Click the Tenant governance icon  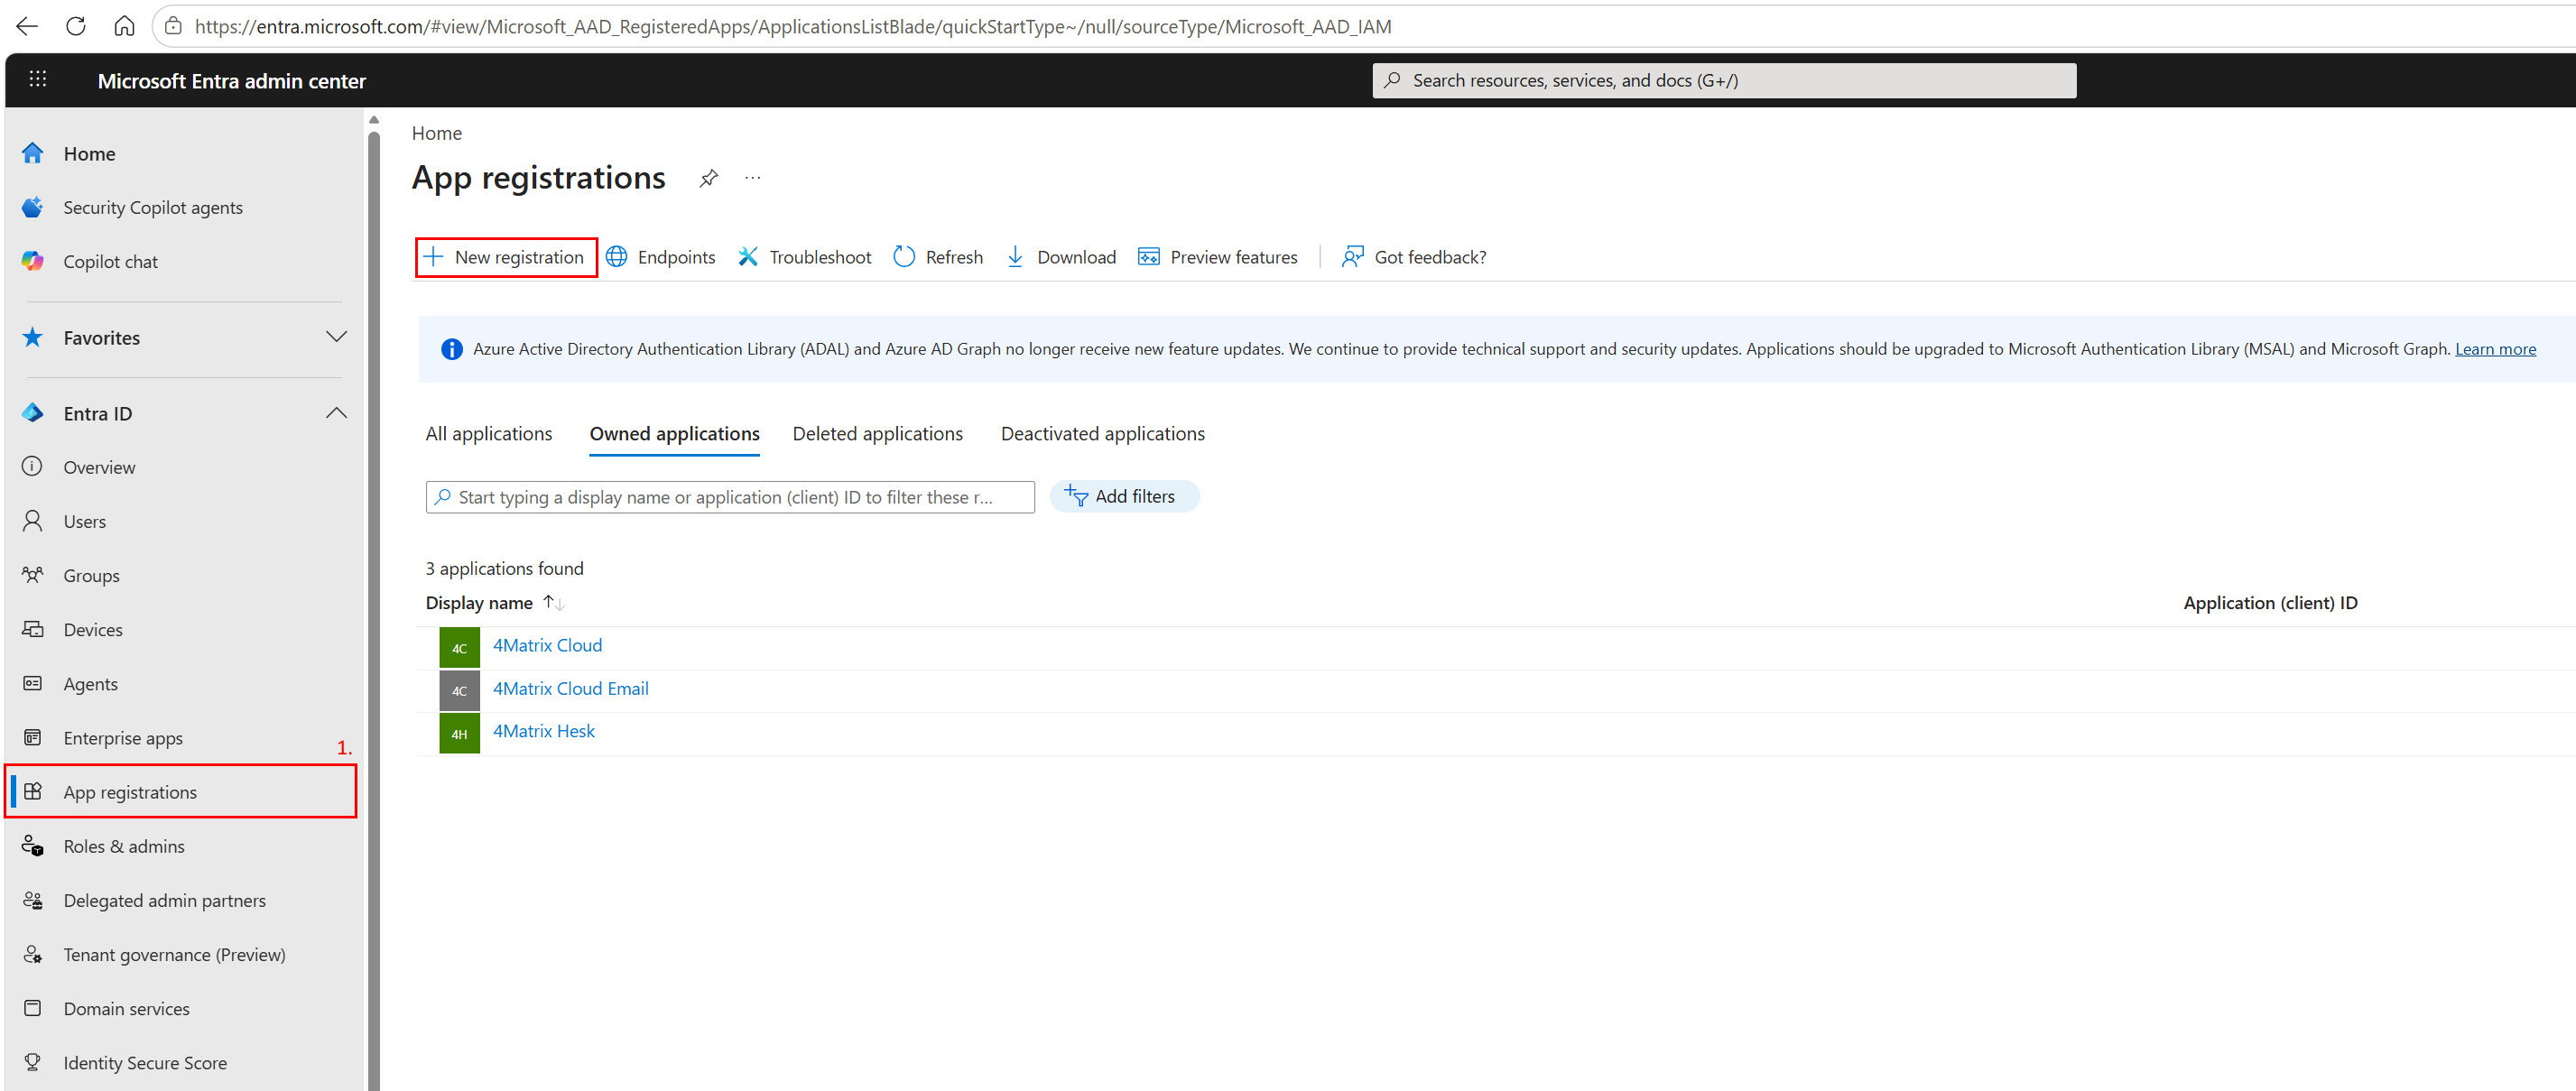point(33,954)
